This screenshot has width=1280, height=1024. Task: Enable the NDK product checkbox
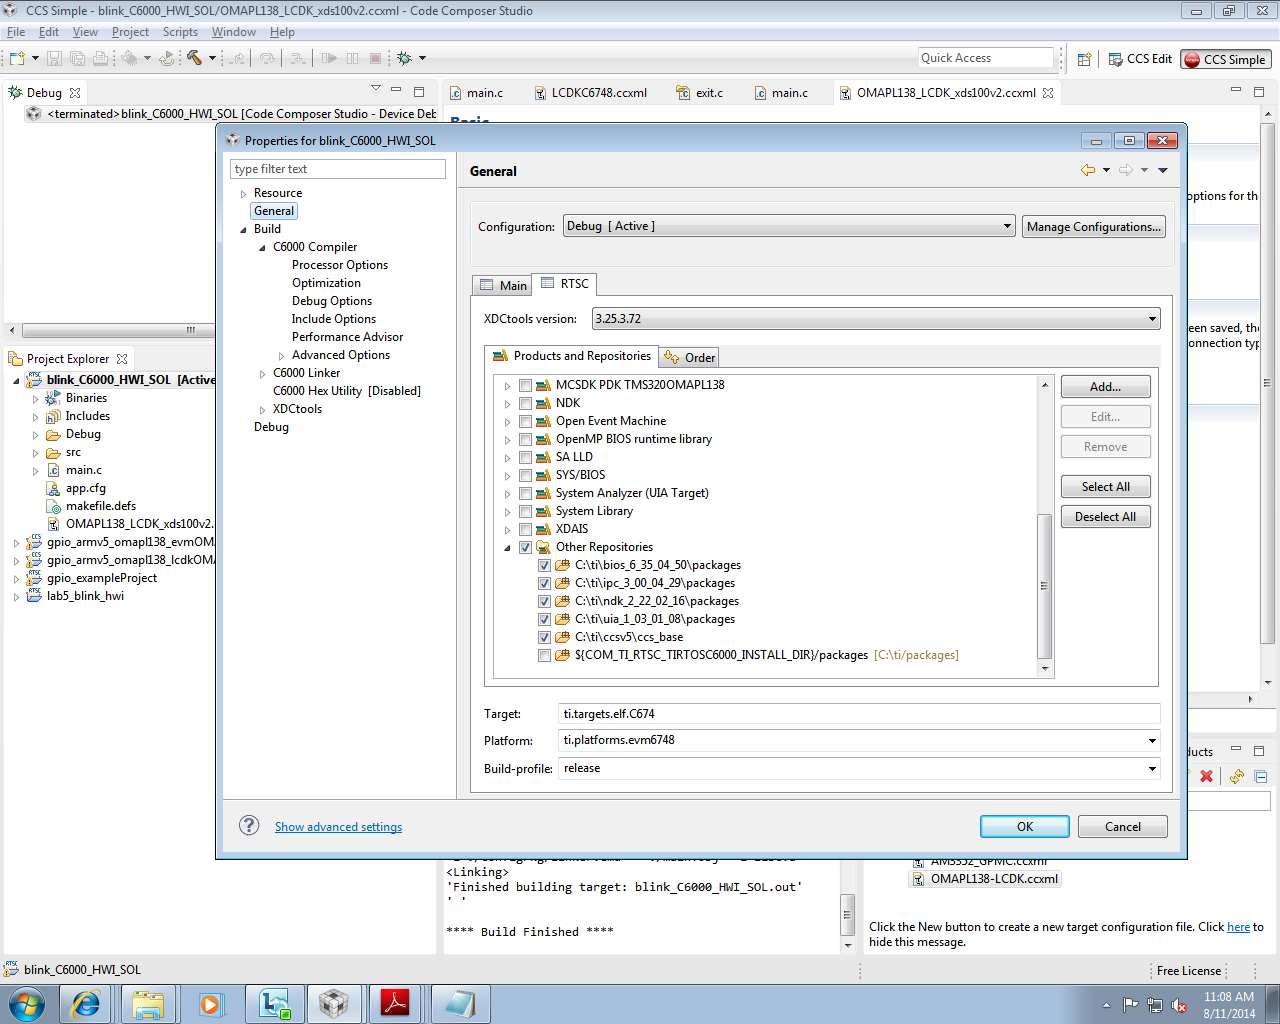pyautogui.click(x=525, y=403)
